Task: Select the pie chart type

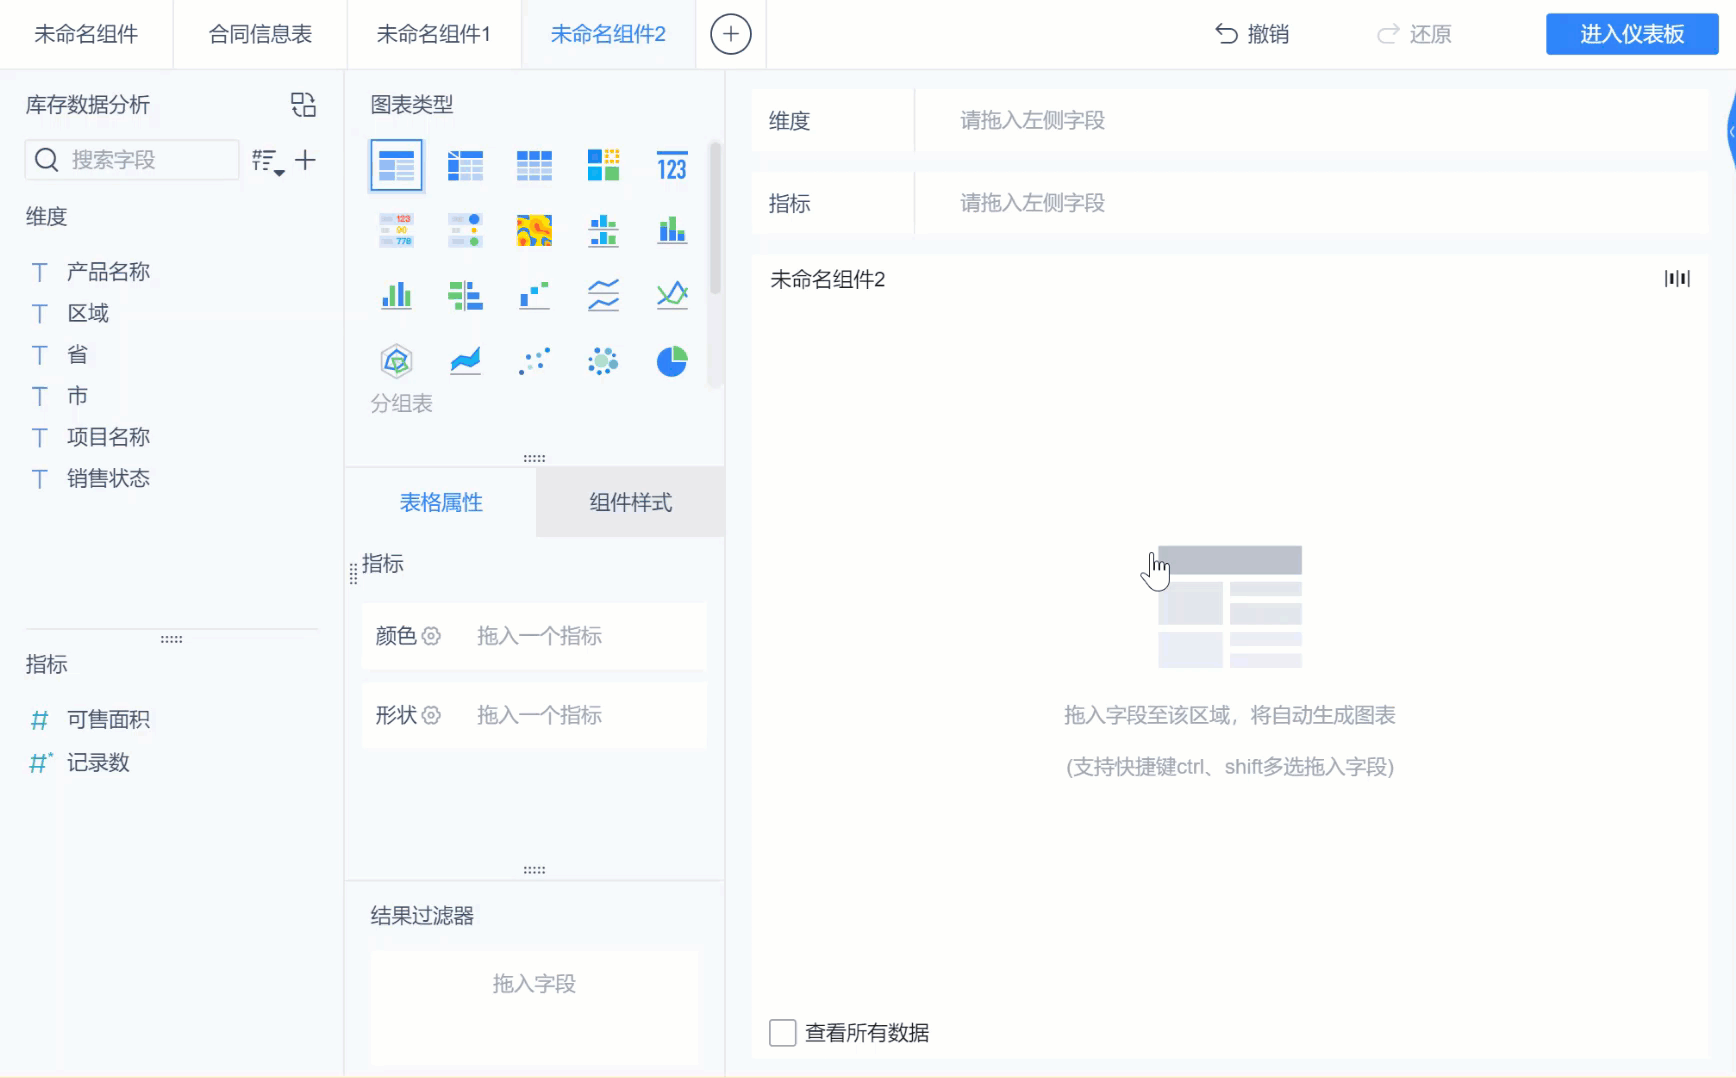Action: click(671, 362)
